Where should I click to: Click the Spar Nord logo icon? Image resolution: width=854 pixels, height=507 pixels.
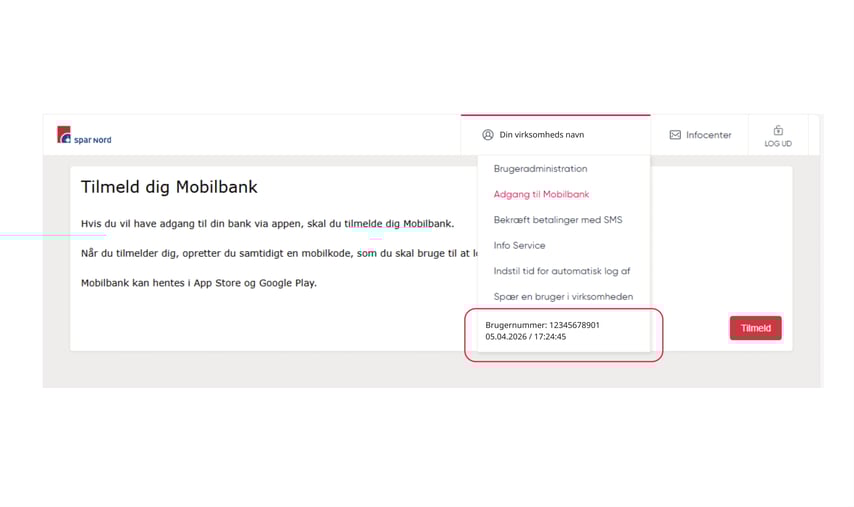tap(64, 134)
